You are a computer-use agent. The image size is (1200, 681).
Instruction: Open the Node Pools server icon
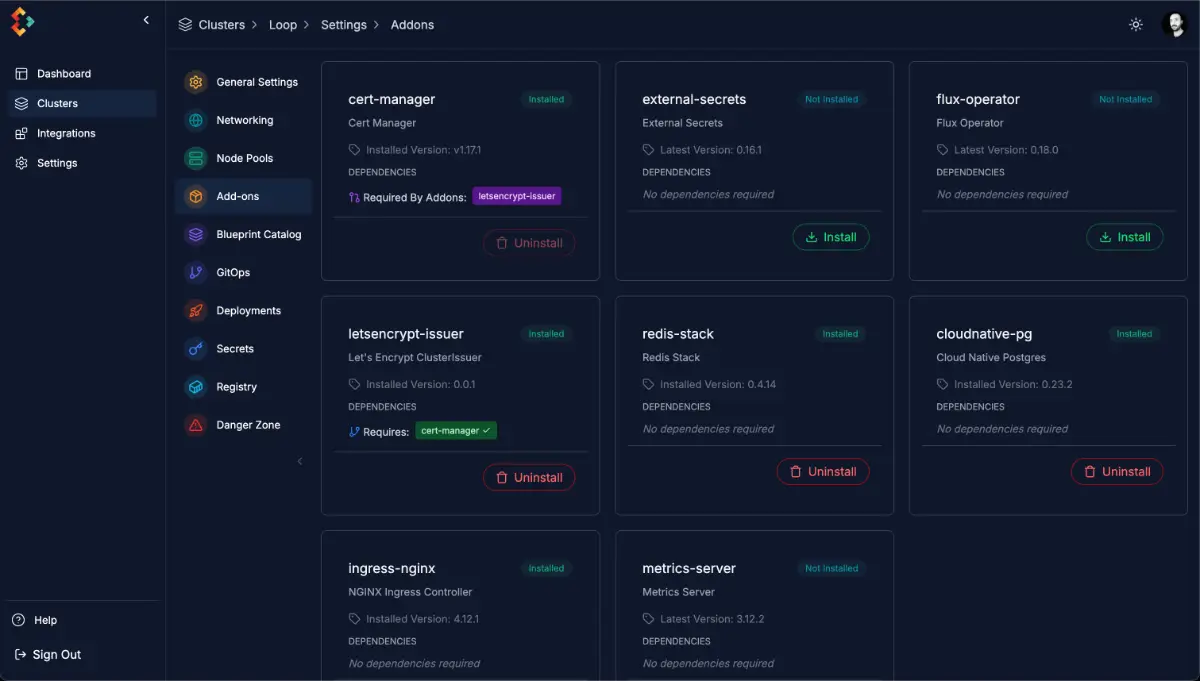click(x=196, y=158)
